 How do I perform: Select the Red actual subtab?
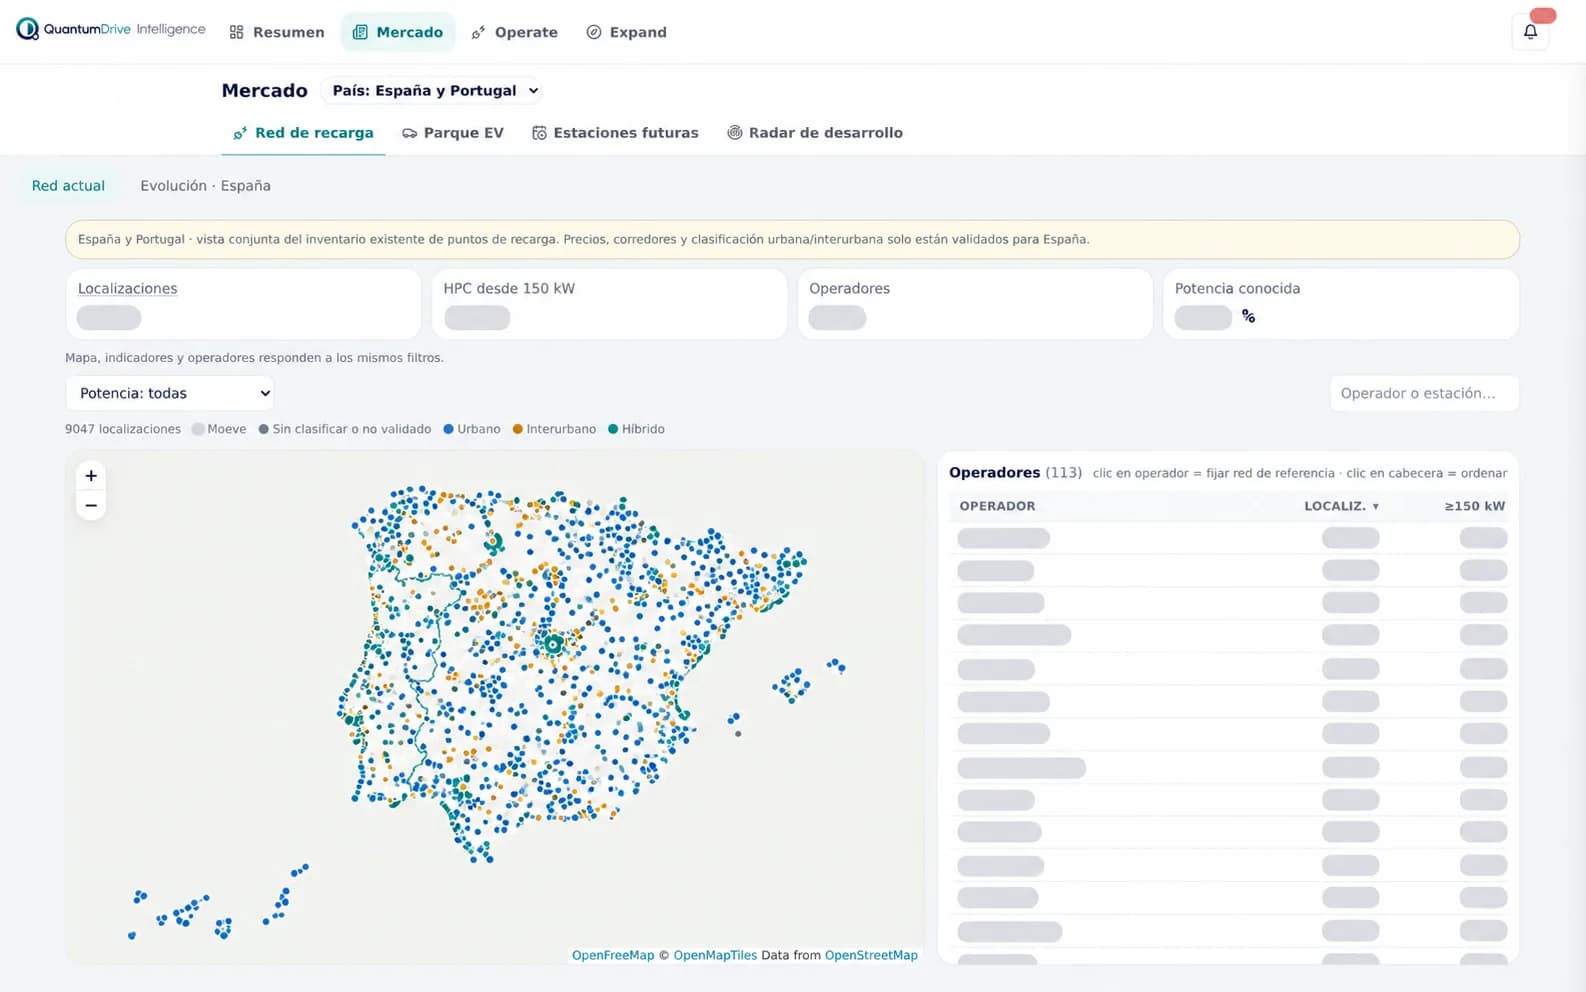[x=68, y=186]
